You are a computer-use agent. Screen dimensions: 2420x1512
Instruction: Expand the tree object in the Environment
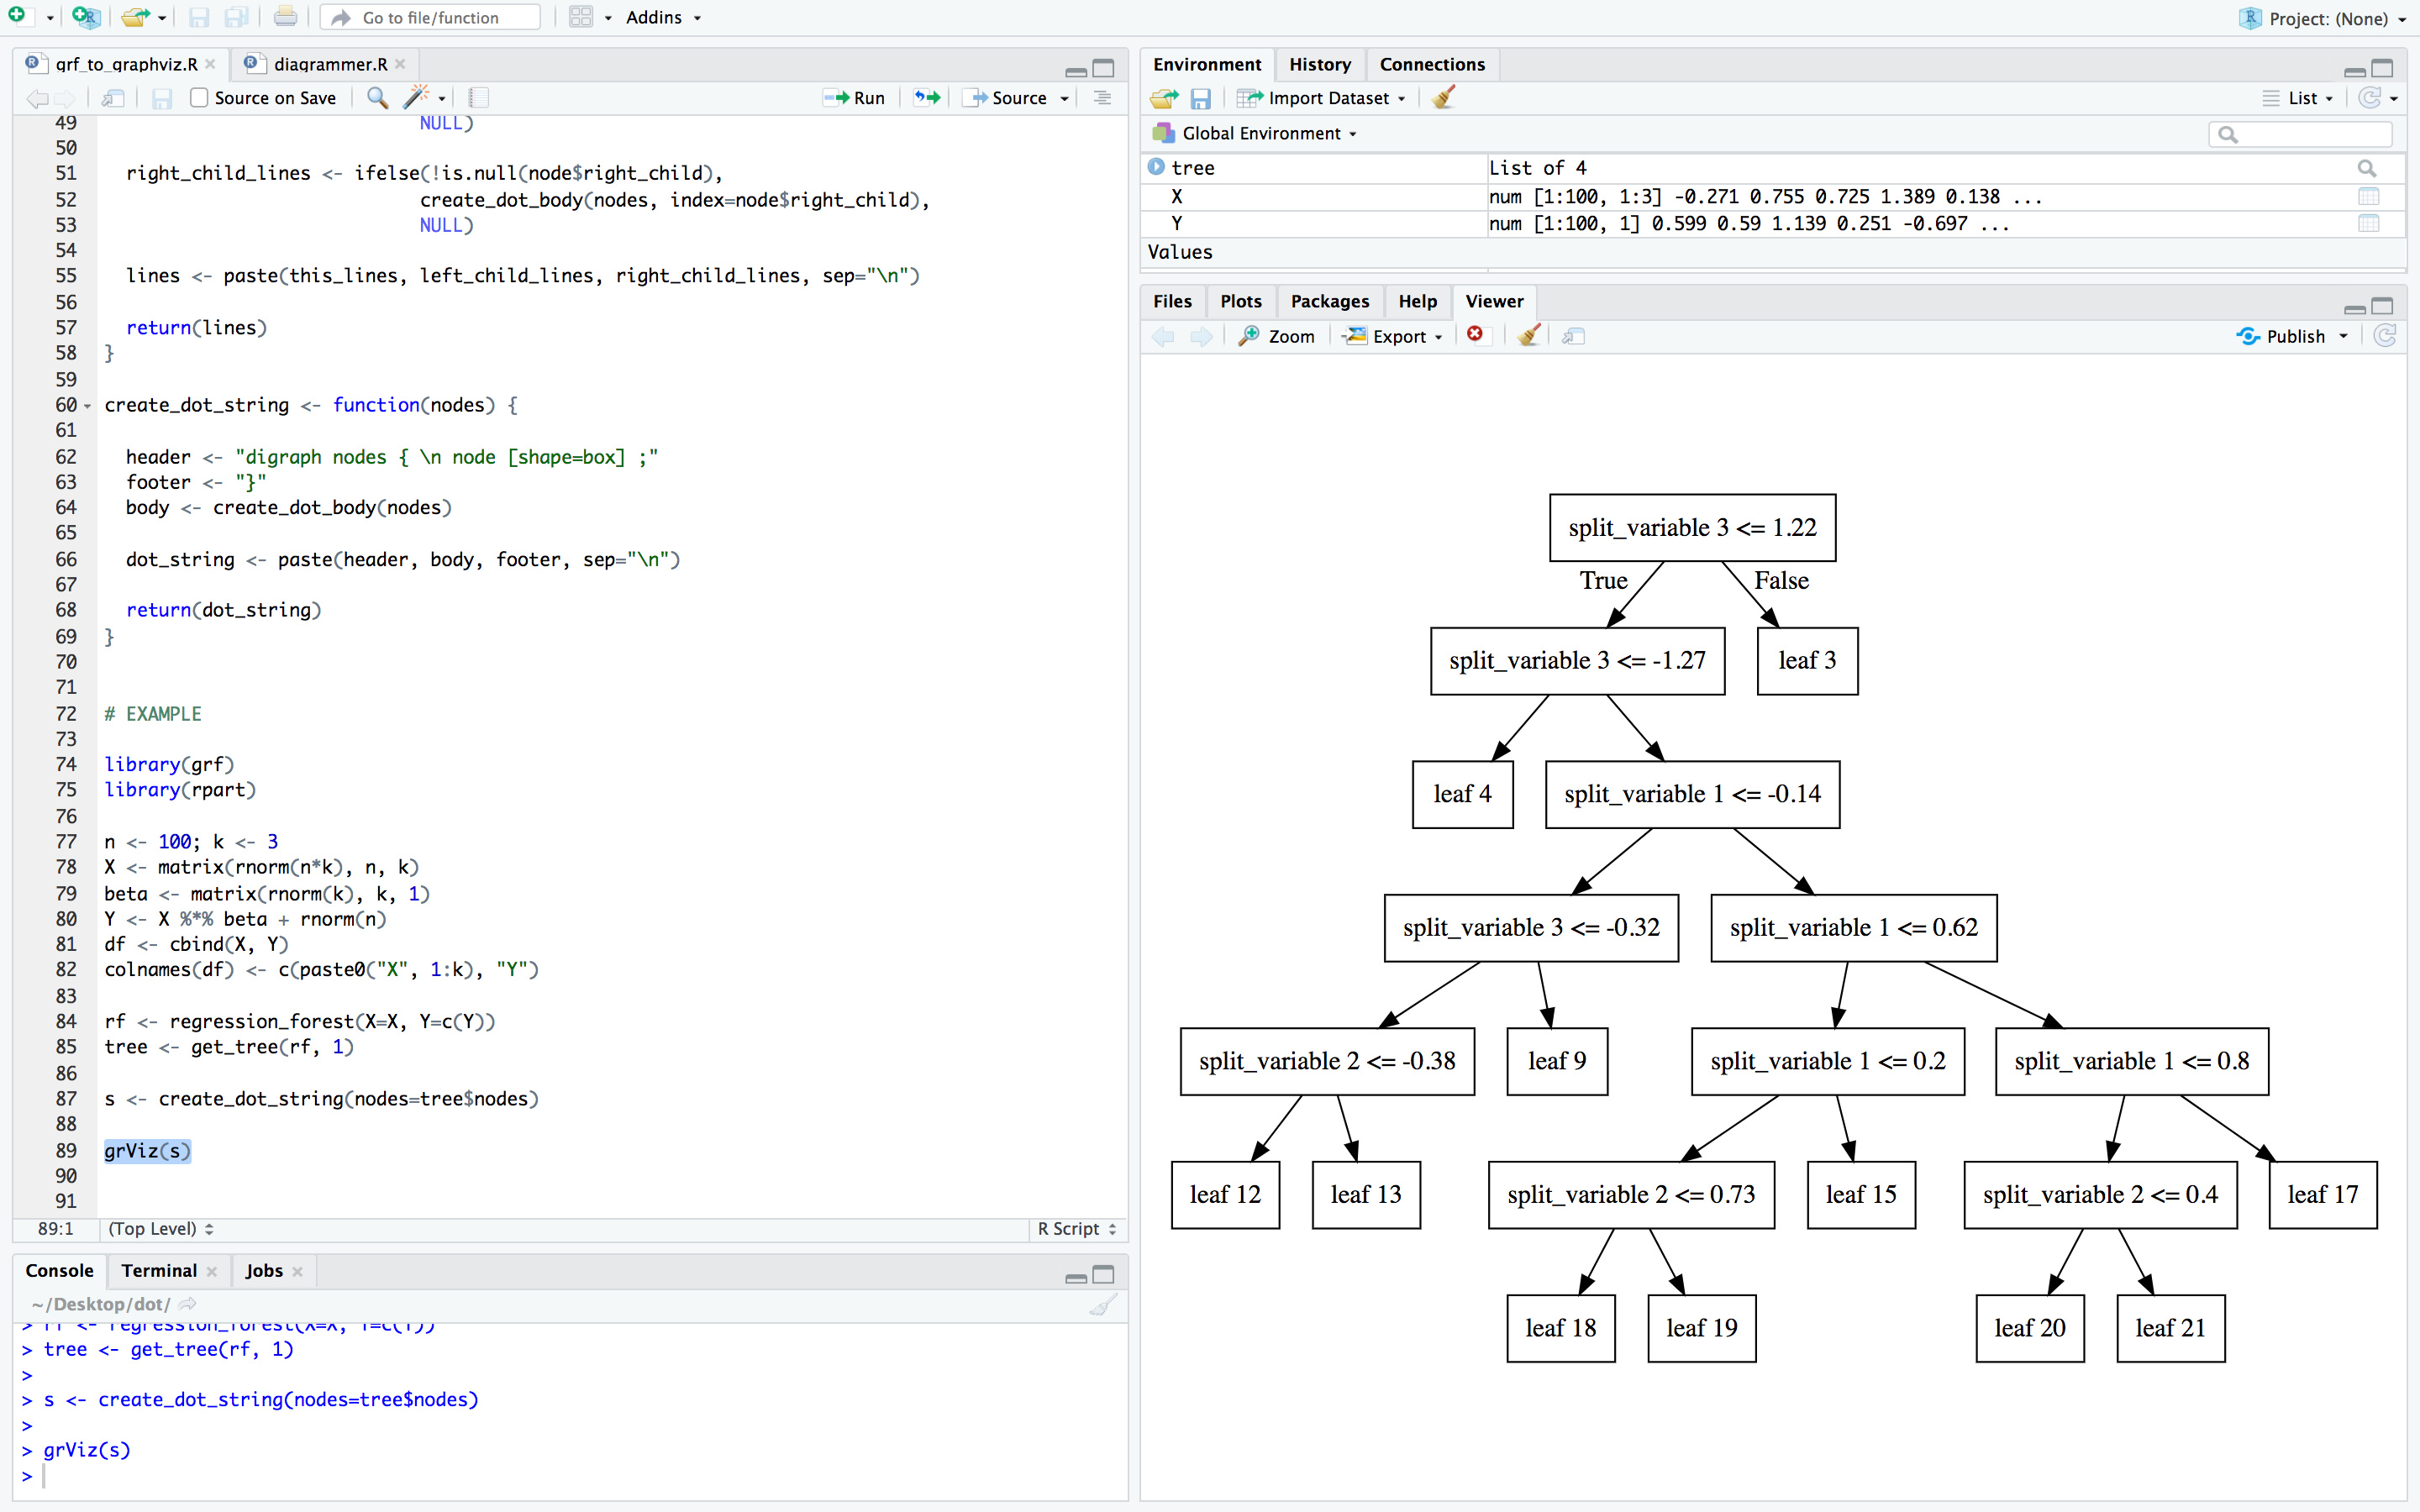[1155, 167]
